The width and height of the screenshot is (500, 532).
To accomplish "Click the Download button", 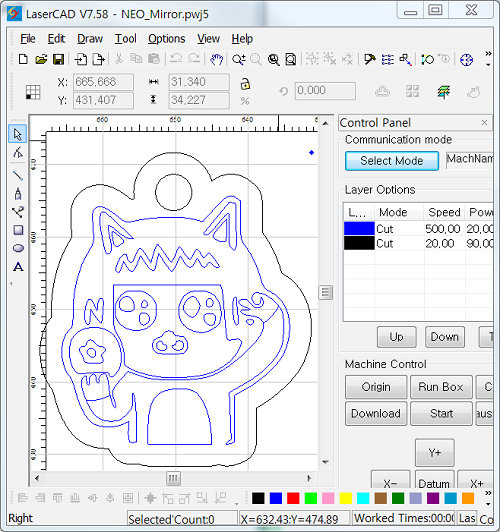I will [x=376, y=414].
